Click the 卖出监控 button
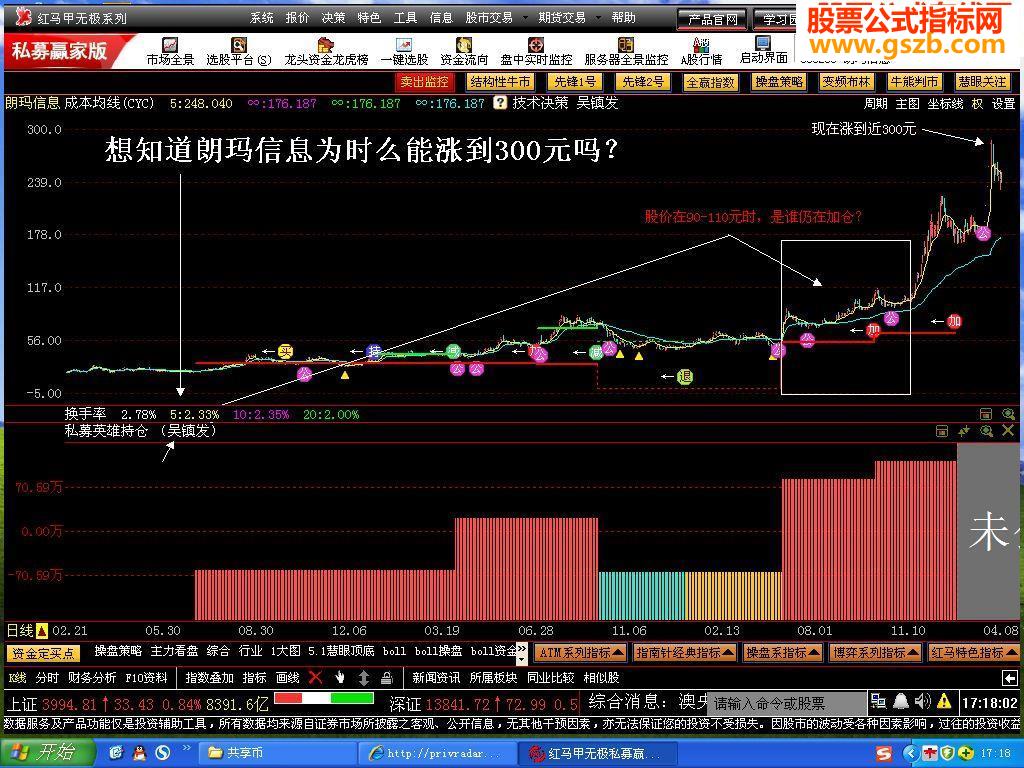The height and width of the screenshot is (768, 1024). tap(424, 82)
